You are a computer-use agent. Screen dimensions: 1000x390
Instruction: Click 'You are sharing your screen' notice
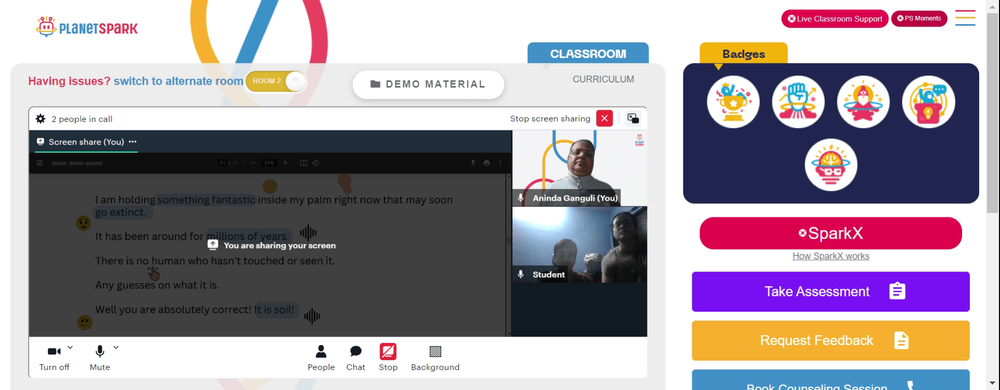tap(272, 245)
